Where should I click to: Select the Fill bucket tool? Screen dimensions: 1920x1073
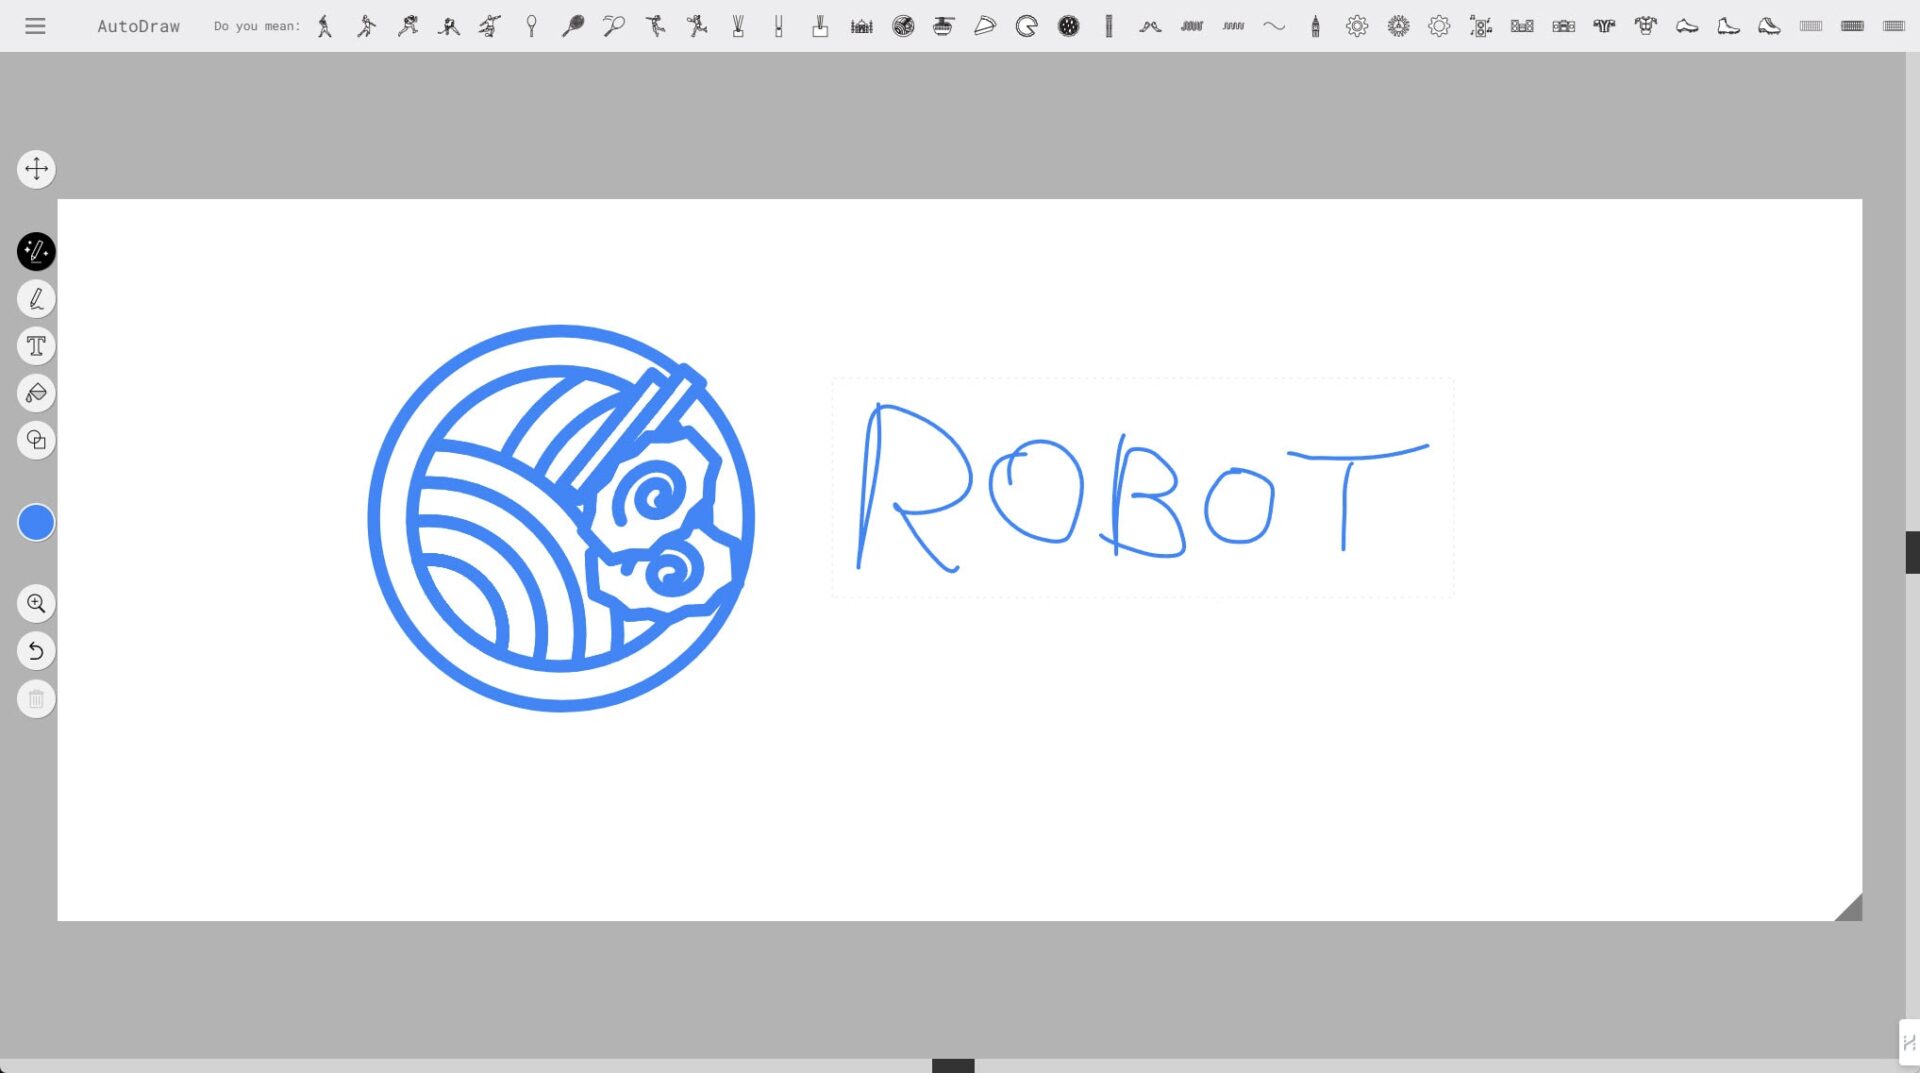tap(36, 393)
